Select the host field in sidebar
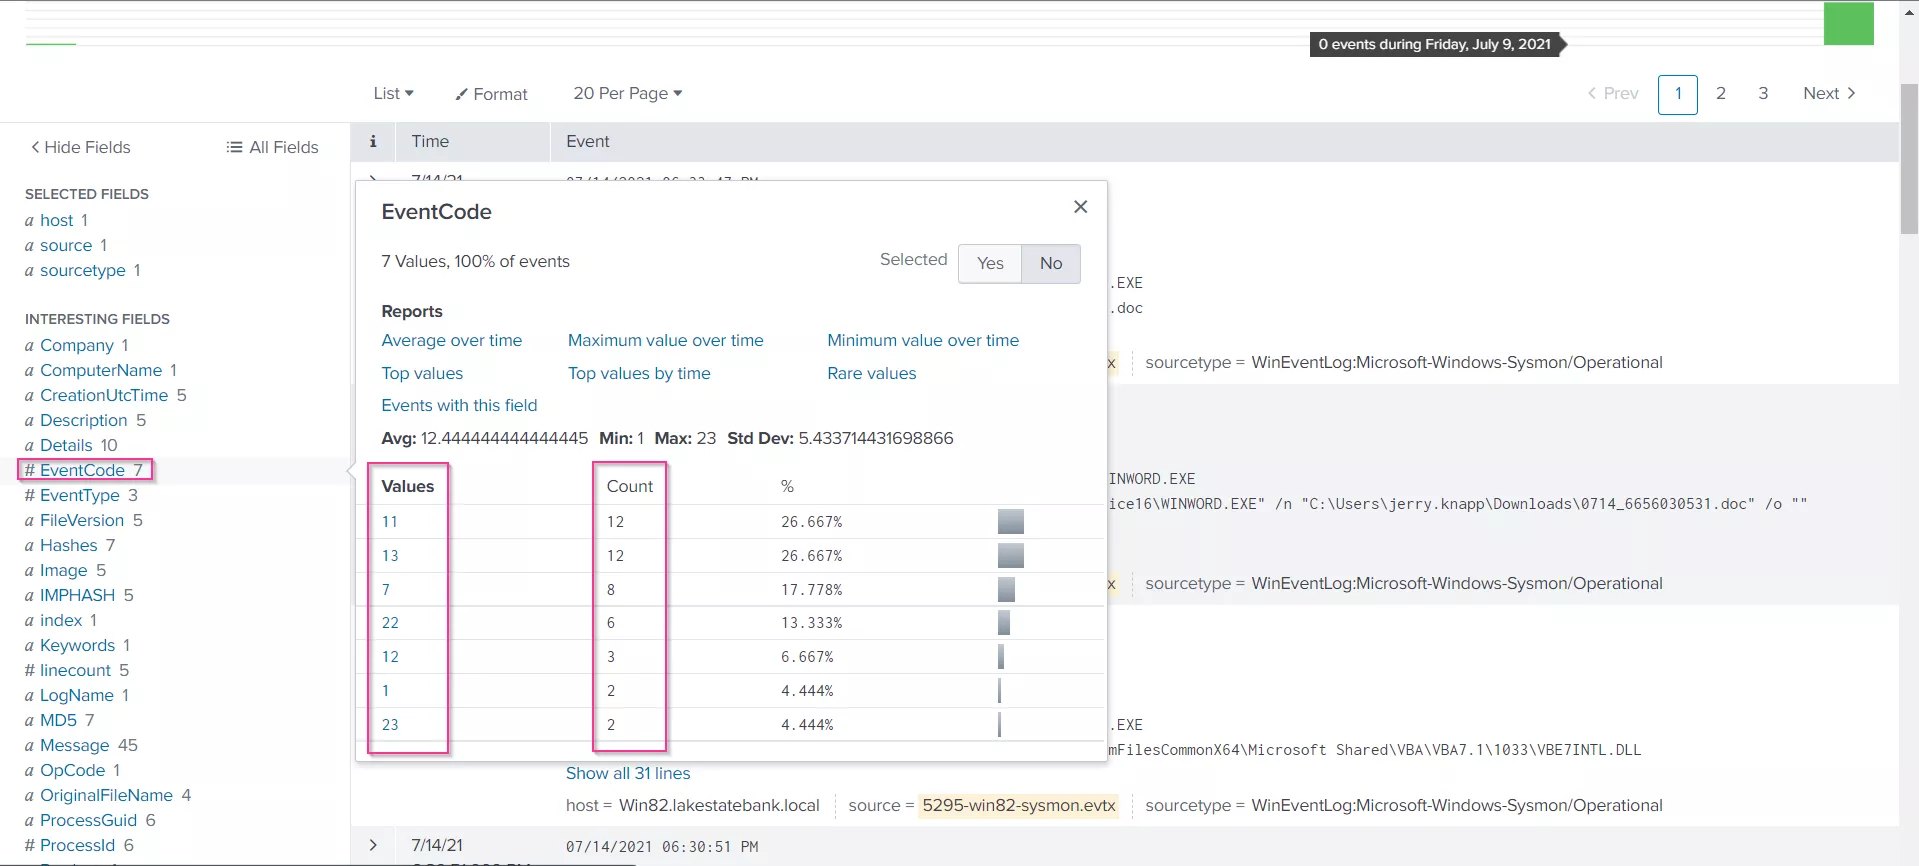 (x=56, y=220)
